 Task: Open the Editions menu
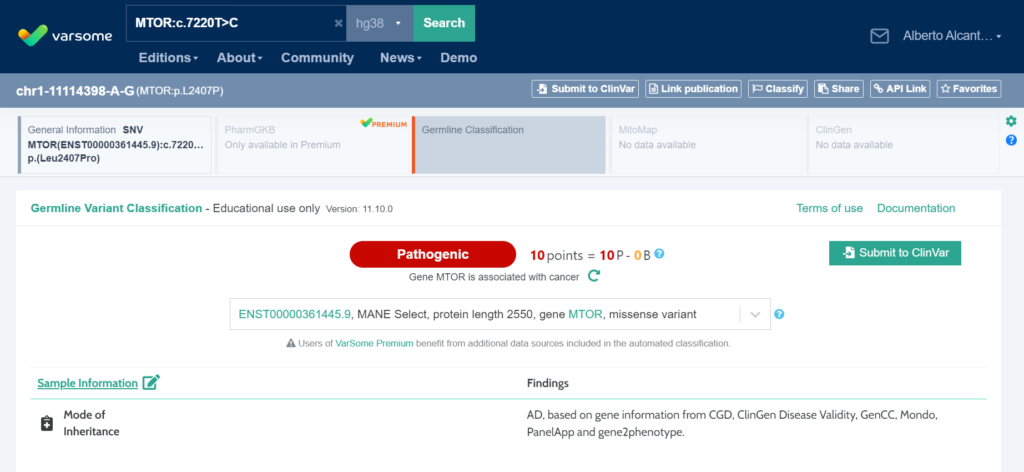168,58
